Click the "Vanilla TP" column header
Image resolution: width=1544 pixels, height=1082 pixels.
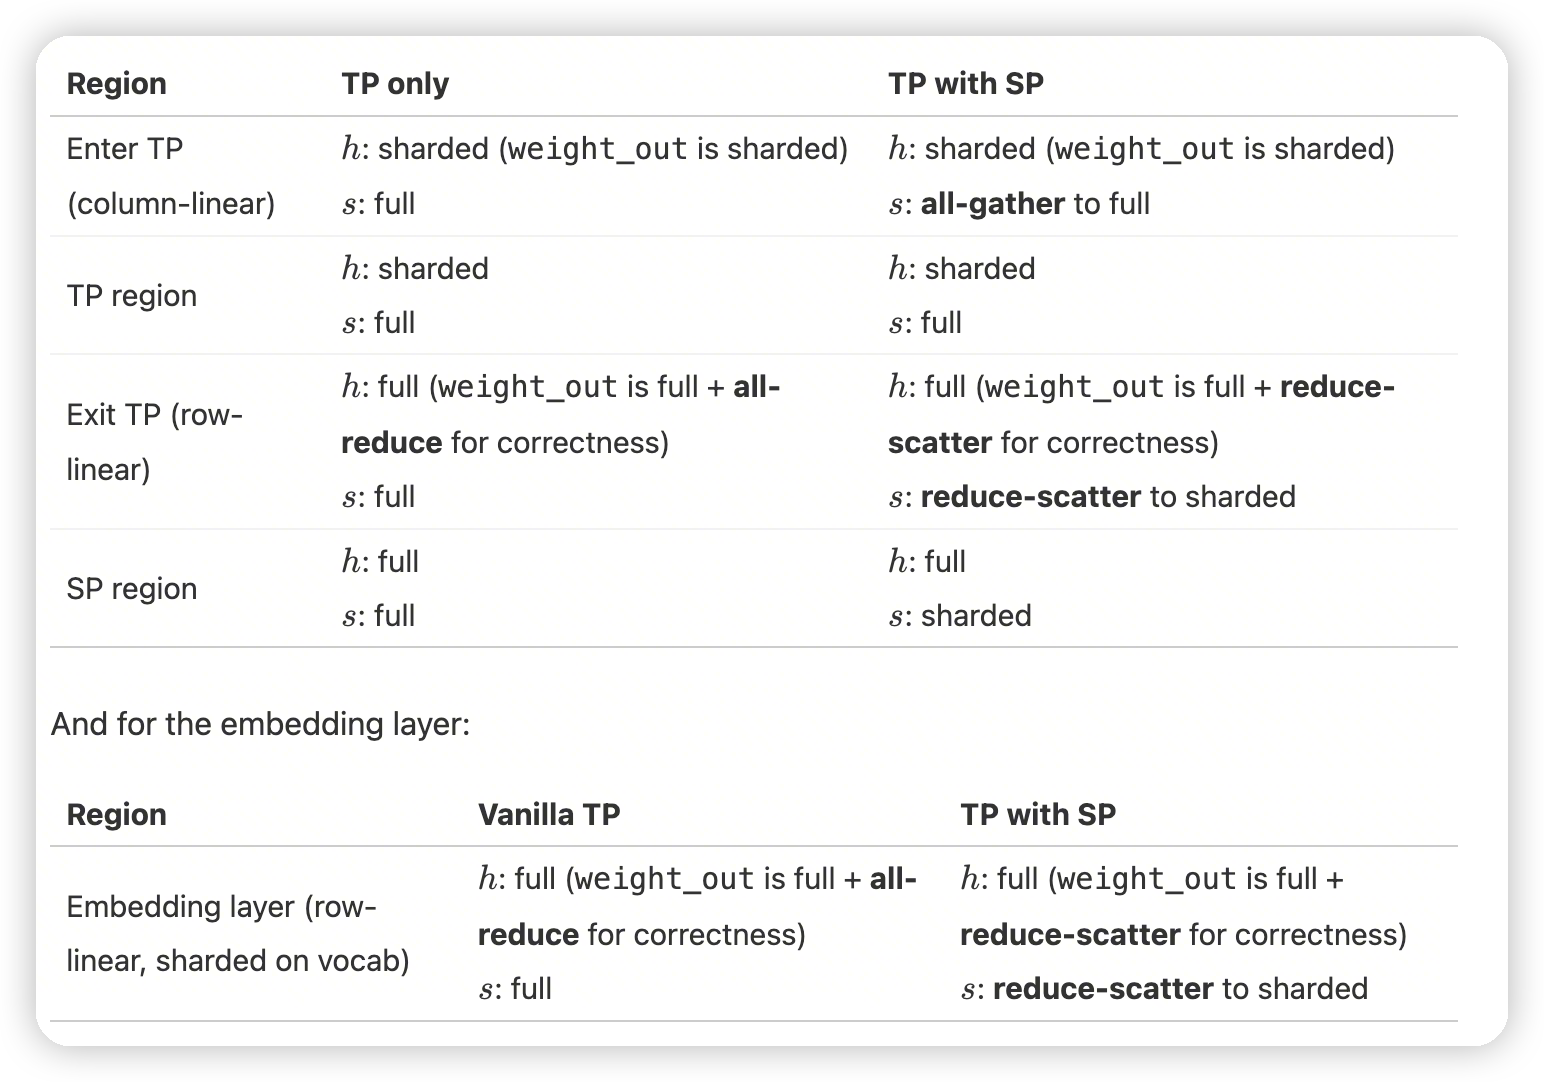click(x=549, y=814)
